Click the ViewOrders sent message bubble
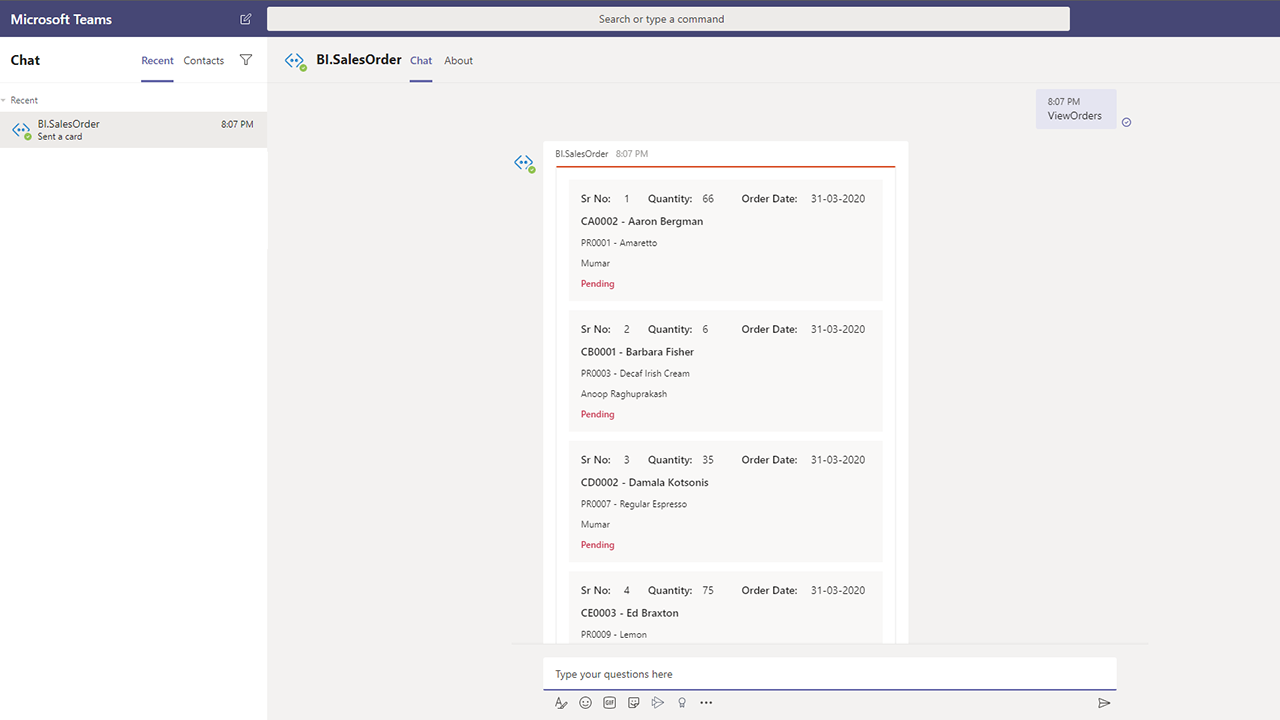 1075,109
